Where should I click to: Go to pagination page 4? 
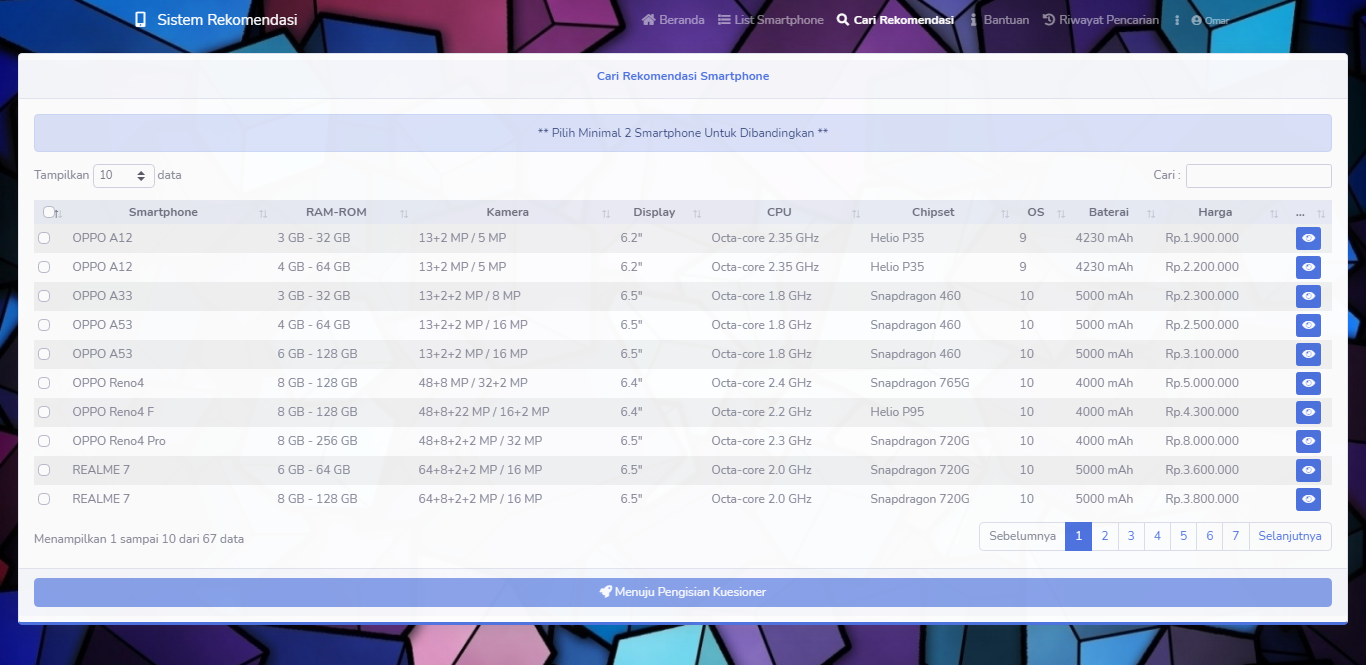[1157, 536]
